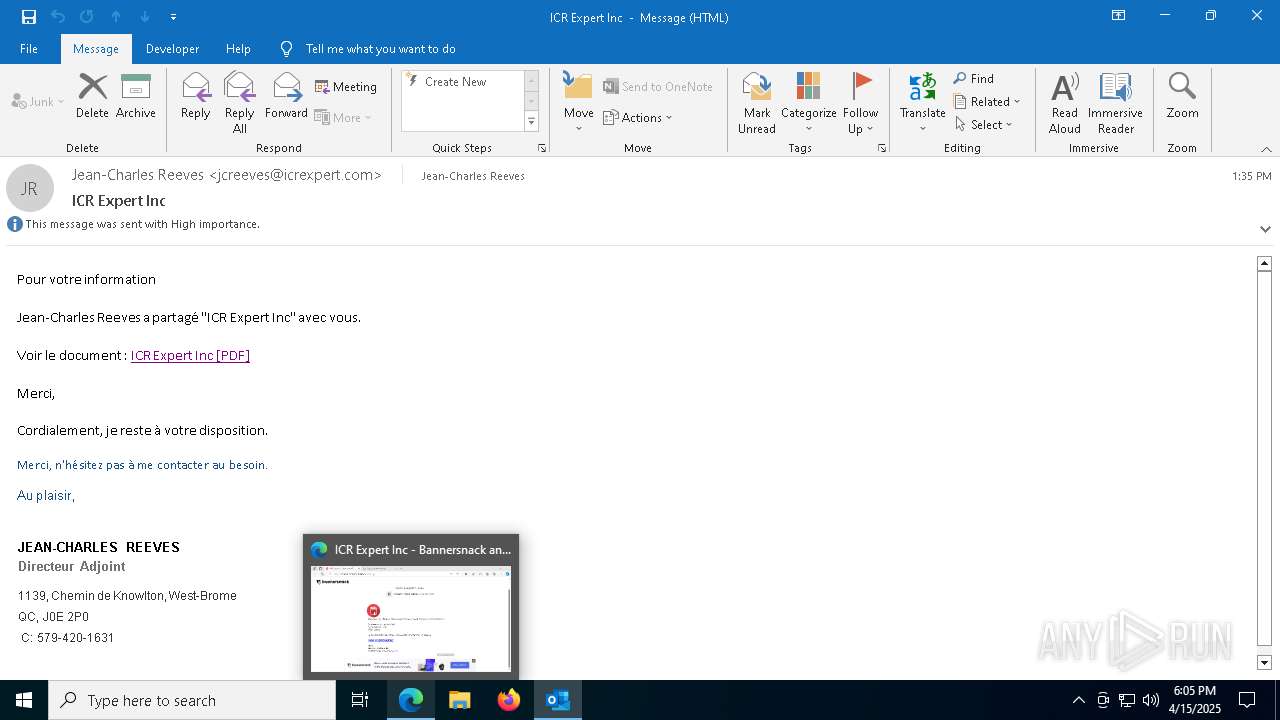Viewport: 1280px width, 720px height.
Task: Open the Windows Start menu
Action: pyautogui.click(x=24, y=700)
